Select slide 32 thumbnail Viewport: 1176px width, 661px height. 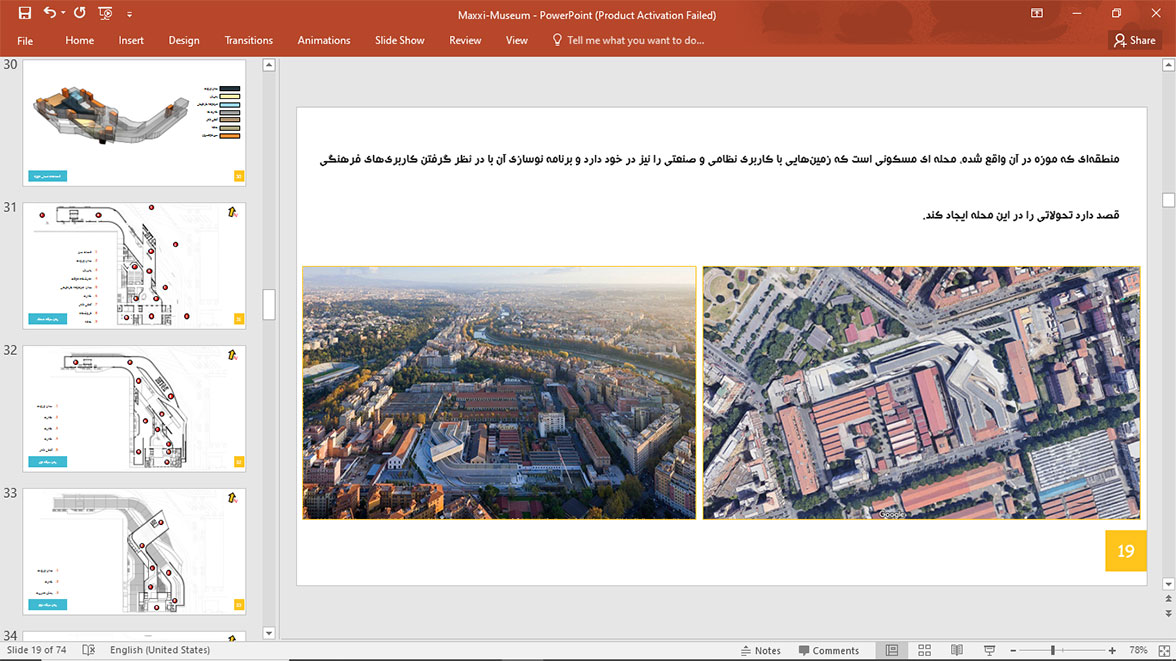[134, 409]
